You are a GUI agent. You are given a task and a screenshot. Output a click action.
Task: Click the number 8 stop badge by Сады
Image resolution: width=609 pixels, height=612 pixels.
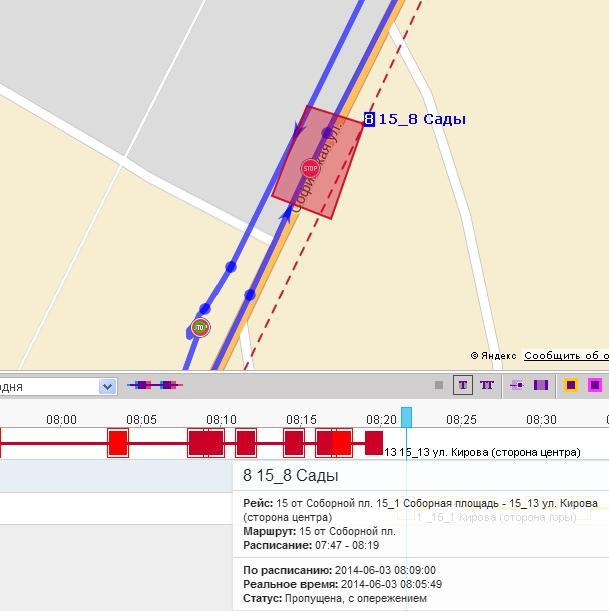369,119
